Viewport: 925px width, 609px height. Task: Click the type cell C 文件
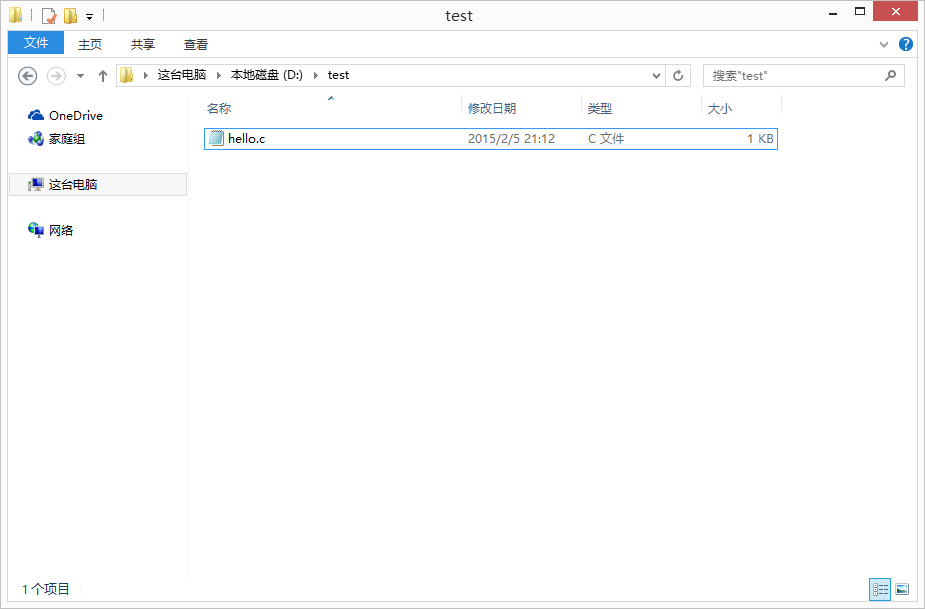[x=606, y=139]
